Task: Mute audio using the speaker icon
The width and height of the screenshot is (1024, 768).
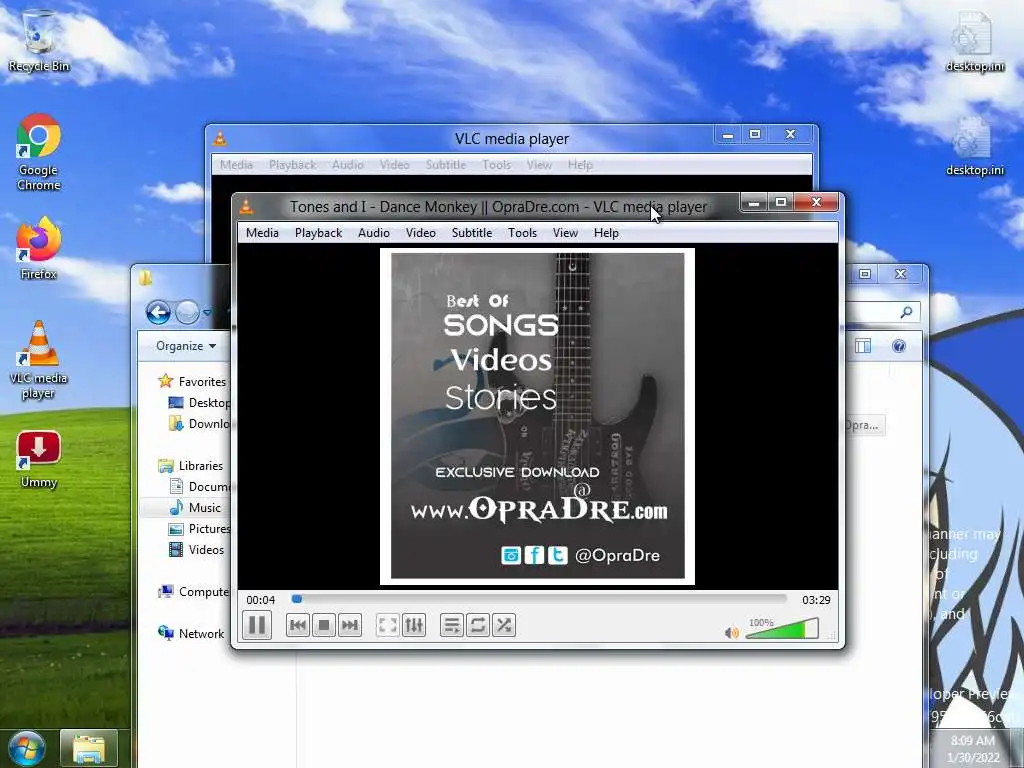Action: pos(731,632)
